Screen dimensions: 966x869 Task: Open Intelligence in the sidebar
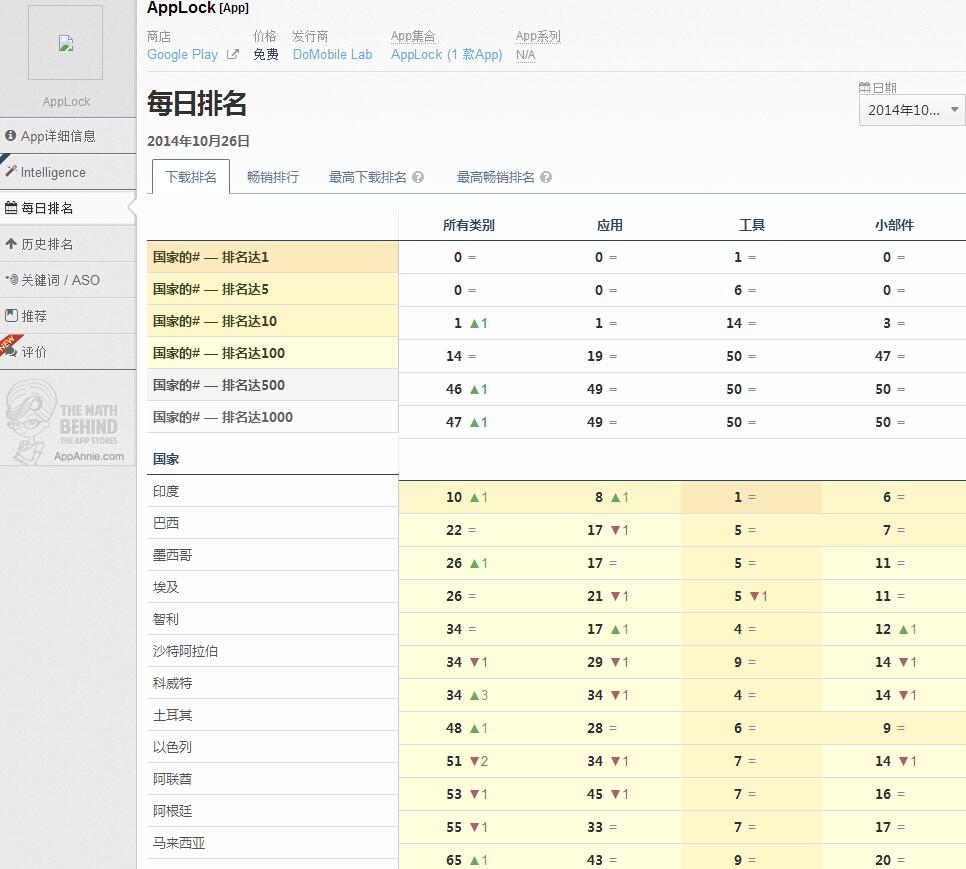[x=68, y=172]
